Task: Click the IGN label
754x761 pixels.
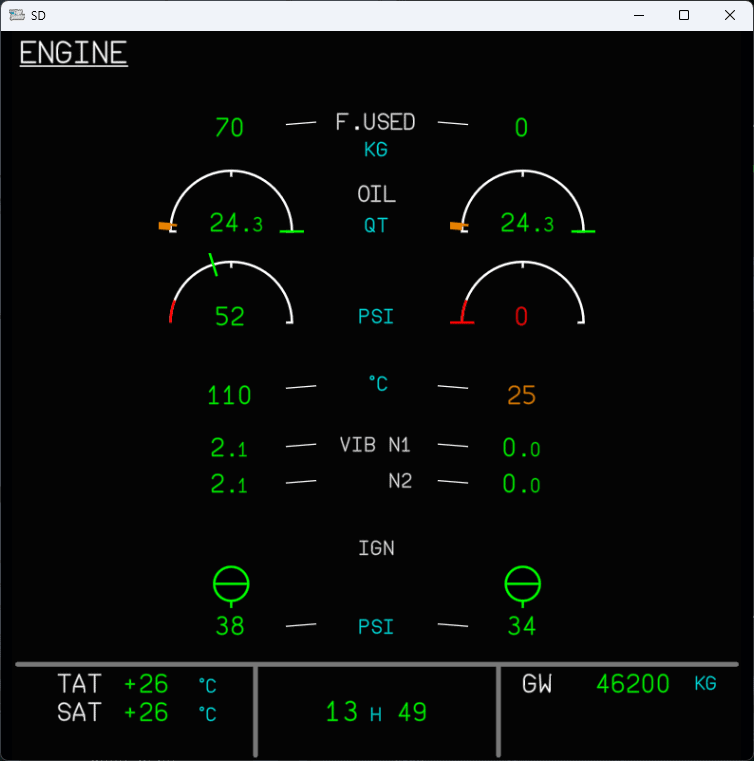Action: pos(376,548)
